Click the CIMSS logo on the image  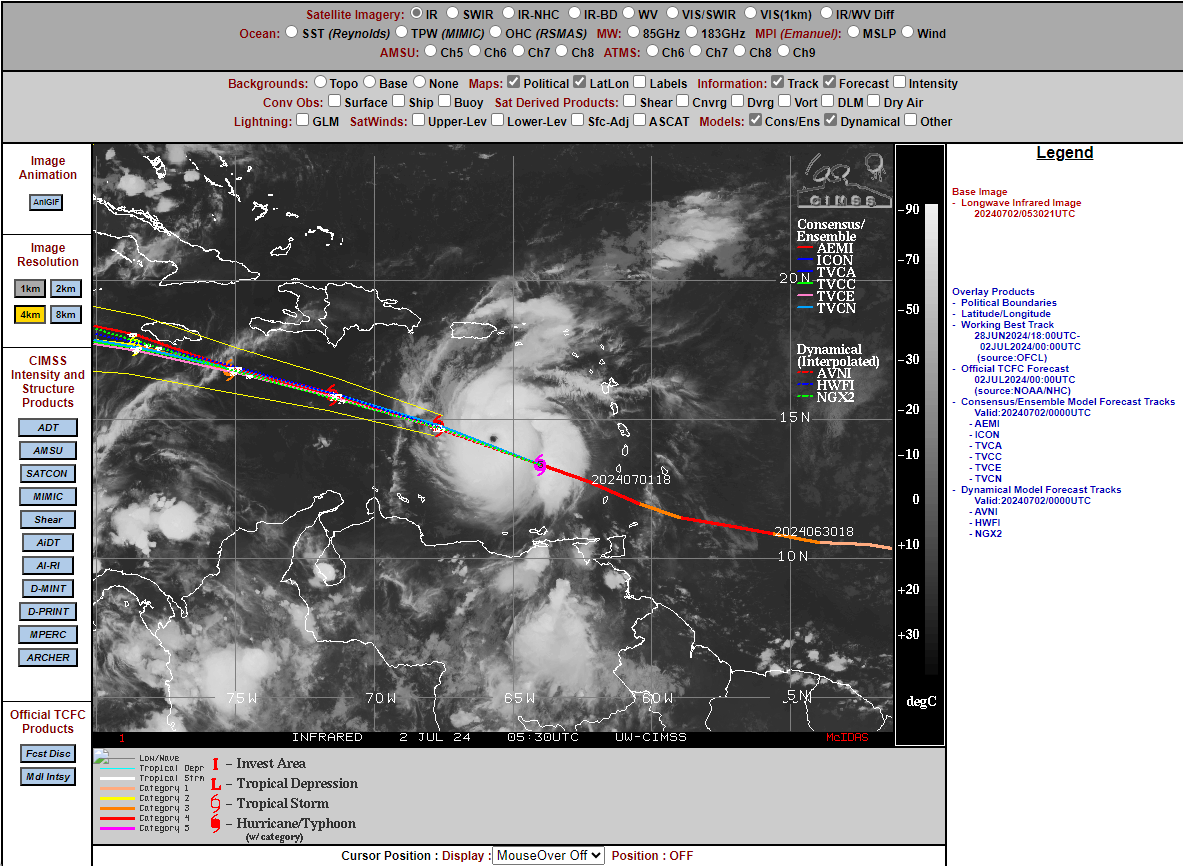[843, 180]
